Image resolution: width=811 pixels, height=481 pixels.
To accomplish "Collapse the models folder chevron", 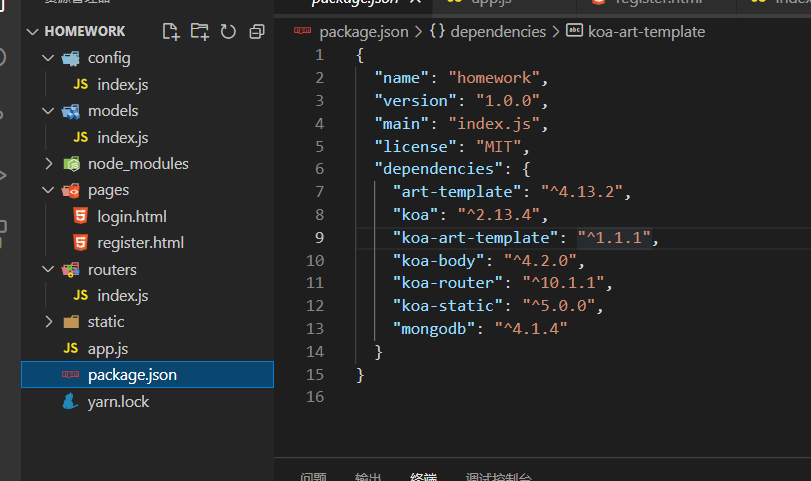I will click(48, 111).
